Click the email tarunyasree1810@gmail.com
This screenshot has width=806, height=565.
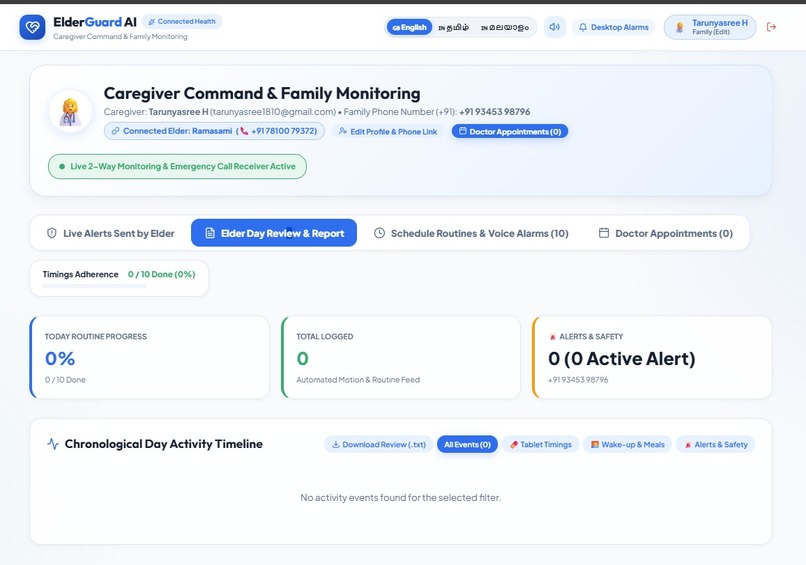(273, 112)
